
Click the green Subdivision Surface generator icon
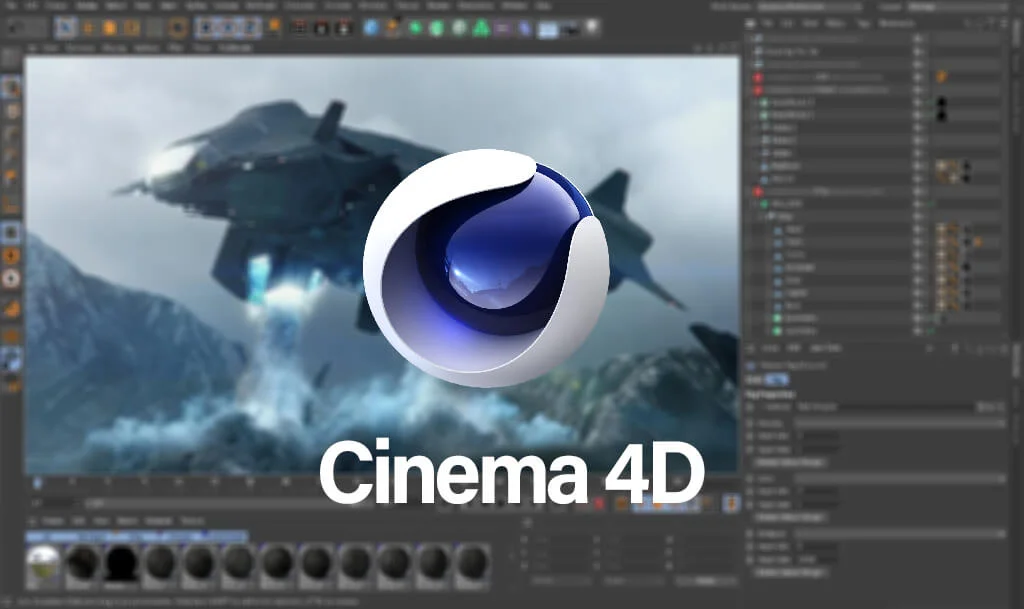415,28
